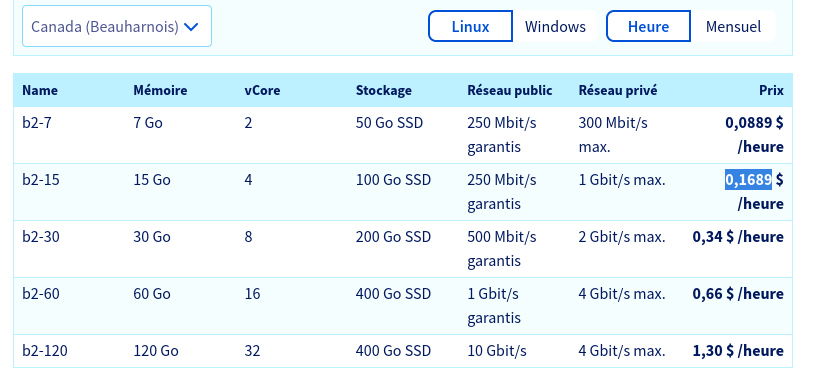Click the Mémoire column header
Image resolution: width=821 pixels, height=373 pixels.
[x=160, y=91]
